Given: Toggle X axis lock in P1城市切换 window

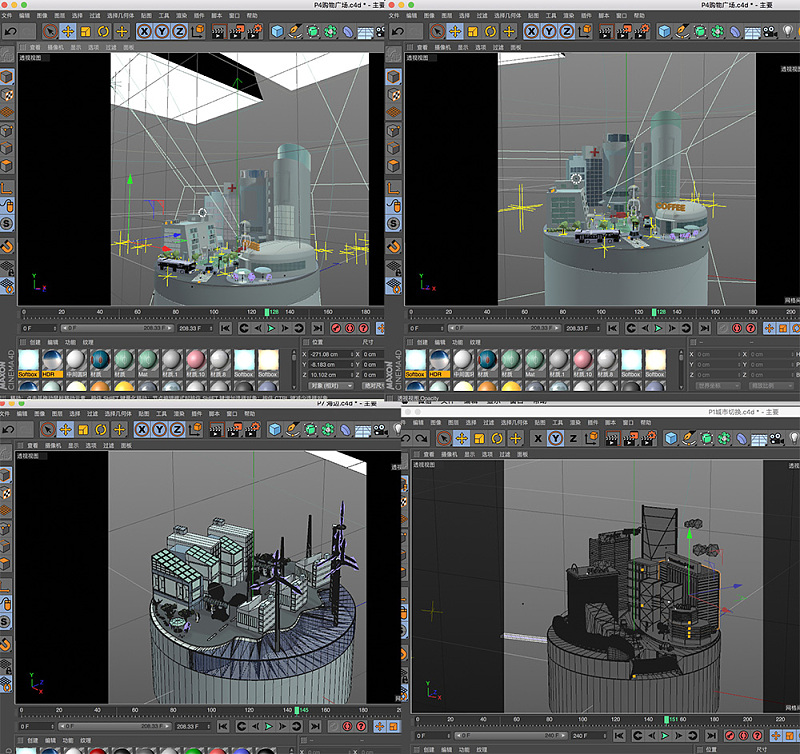Looking at the screenshot, I should click(x=538, y=438).
